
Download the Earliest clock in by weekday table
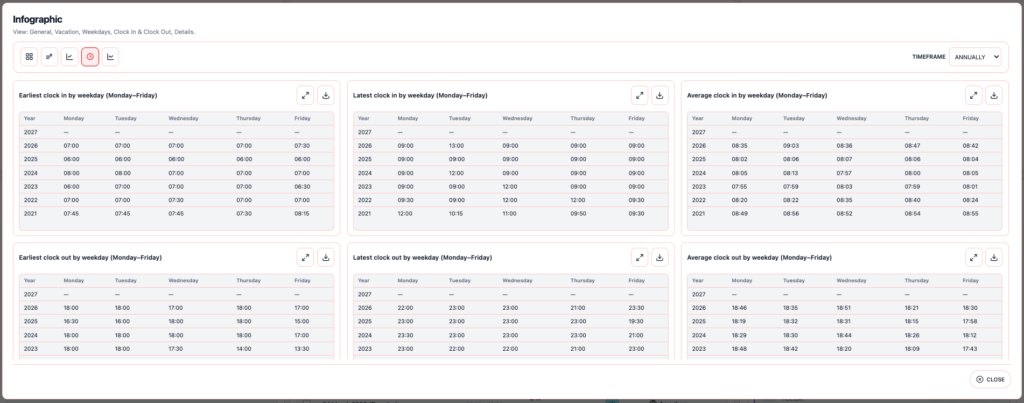coord(326,95)
